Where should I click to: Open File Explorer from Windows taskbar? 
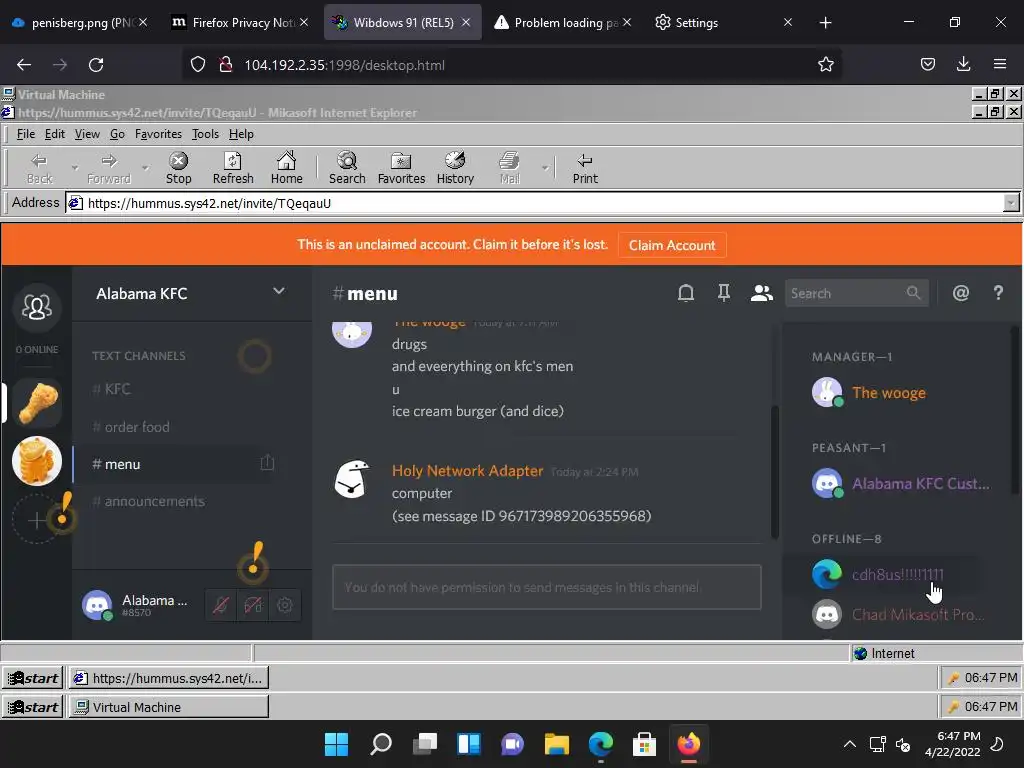pos(556,744)
